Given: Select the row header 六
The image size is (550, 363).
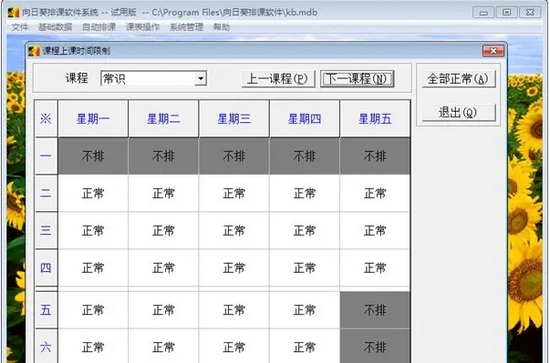Looking at the screenshot, I should coord(46,347).
